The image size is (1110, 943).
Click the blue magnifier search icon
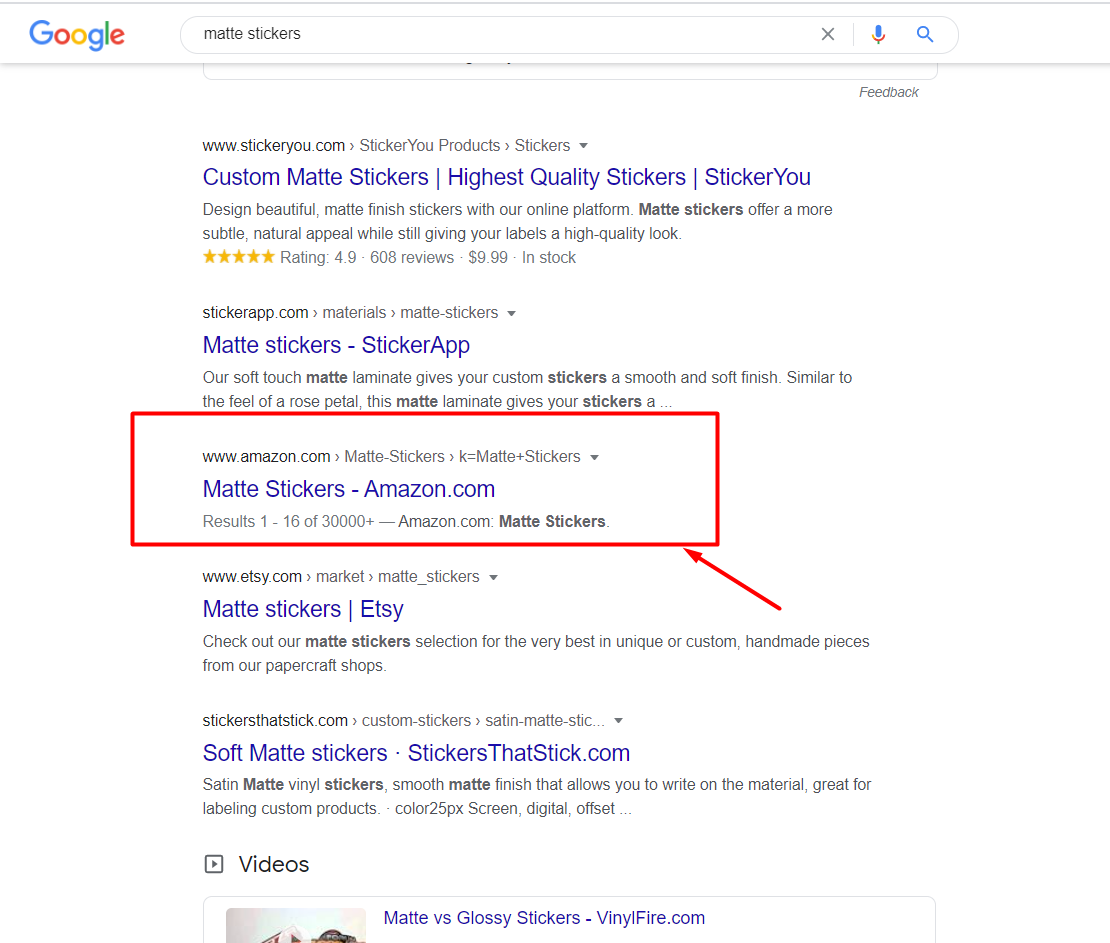(925, 34)
